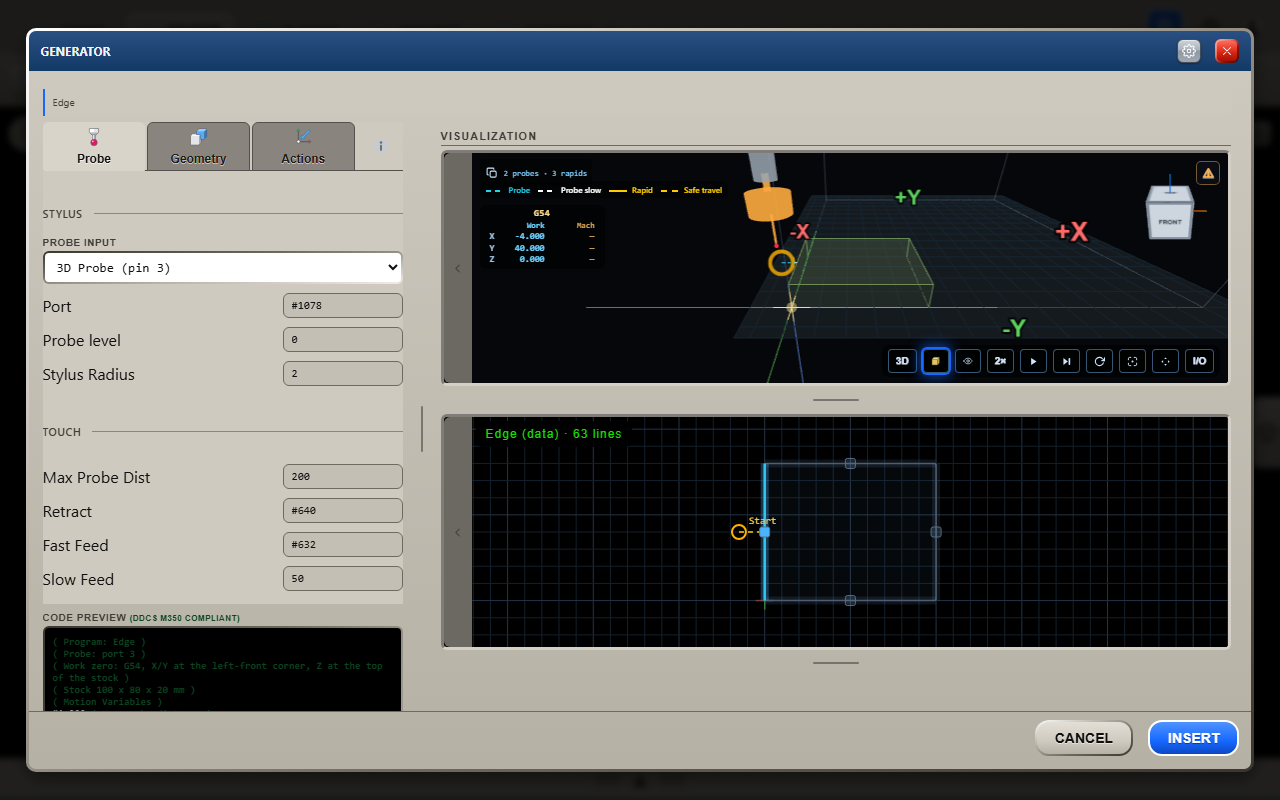This screenshot has width=1280, height=800.
Task: Toggle 2x playback speed
Action: coord(1000,361)
